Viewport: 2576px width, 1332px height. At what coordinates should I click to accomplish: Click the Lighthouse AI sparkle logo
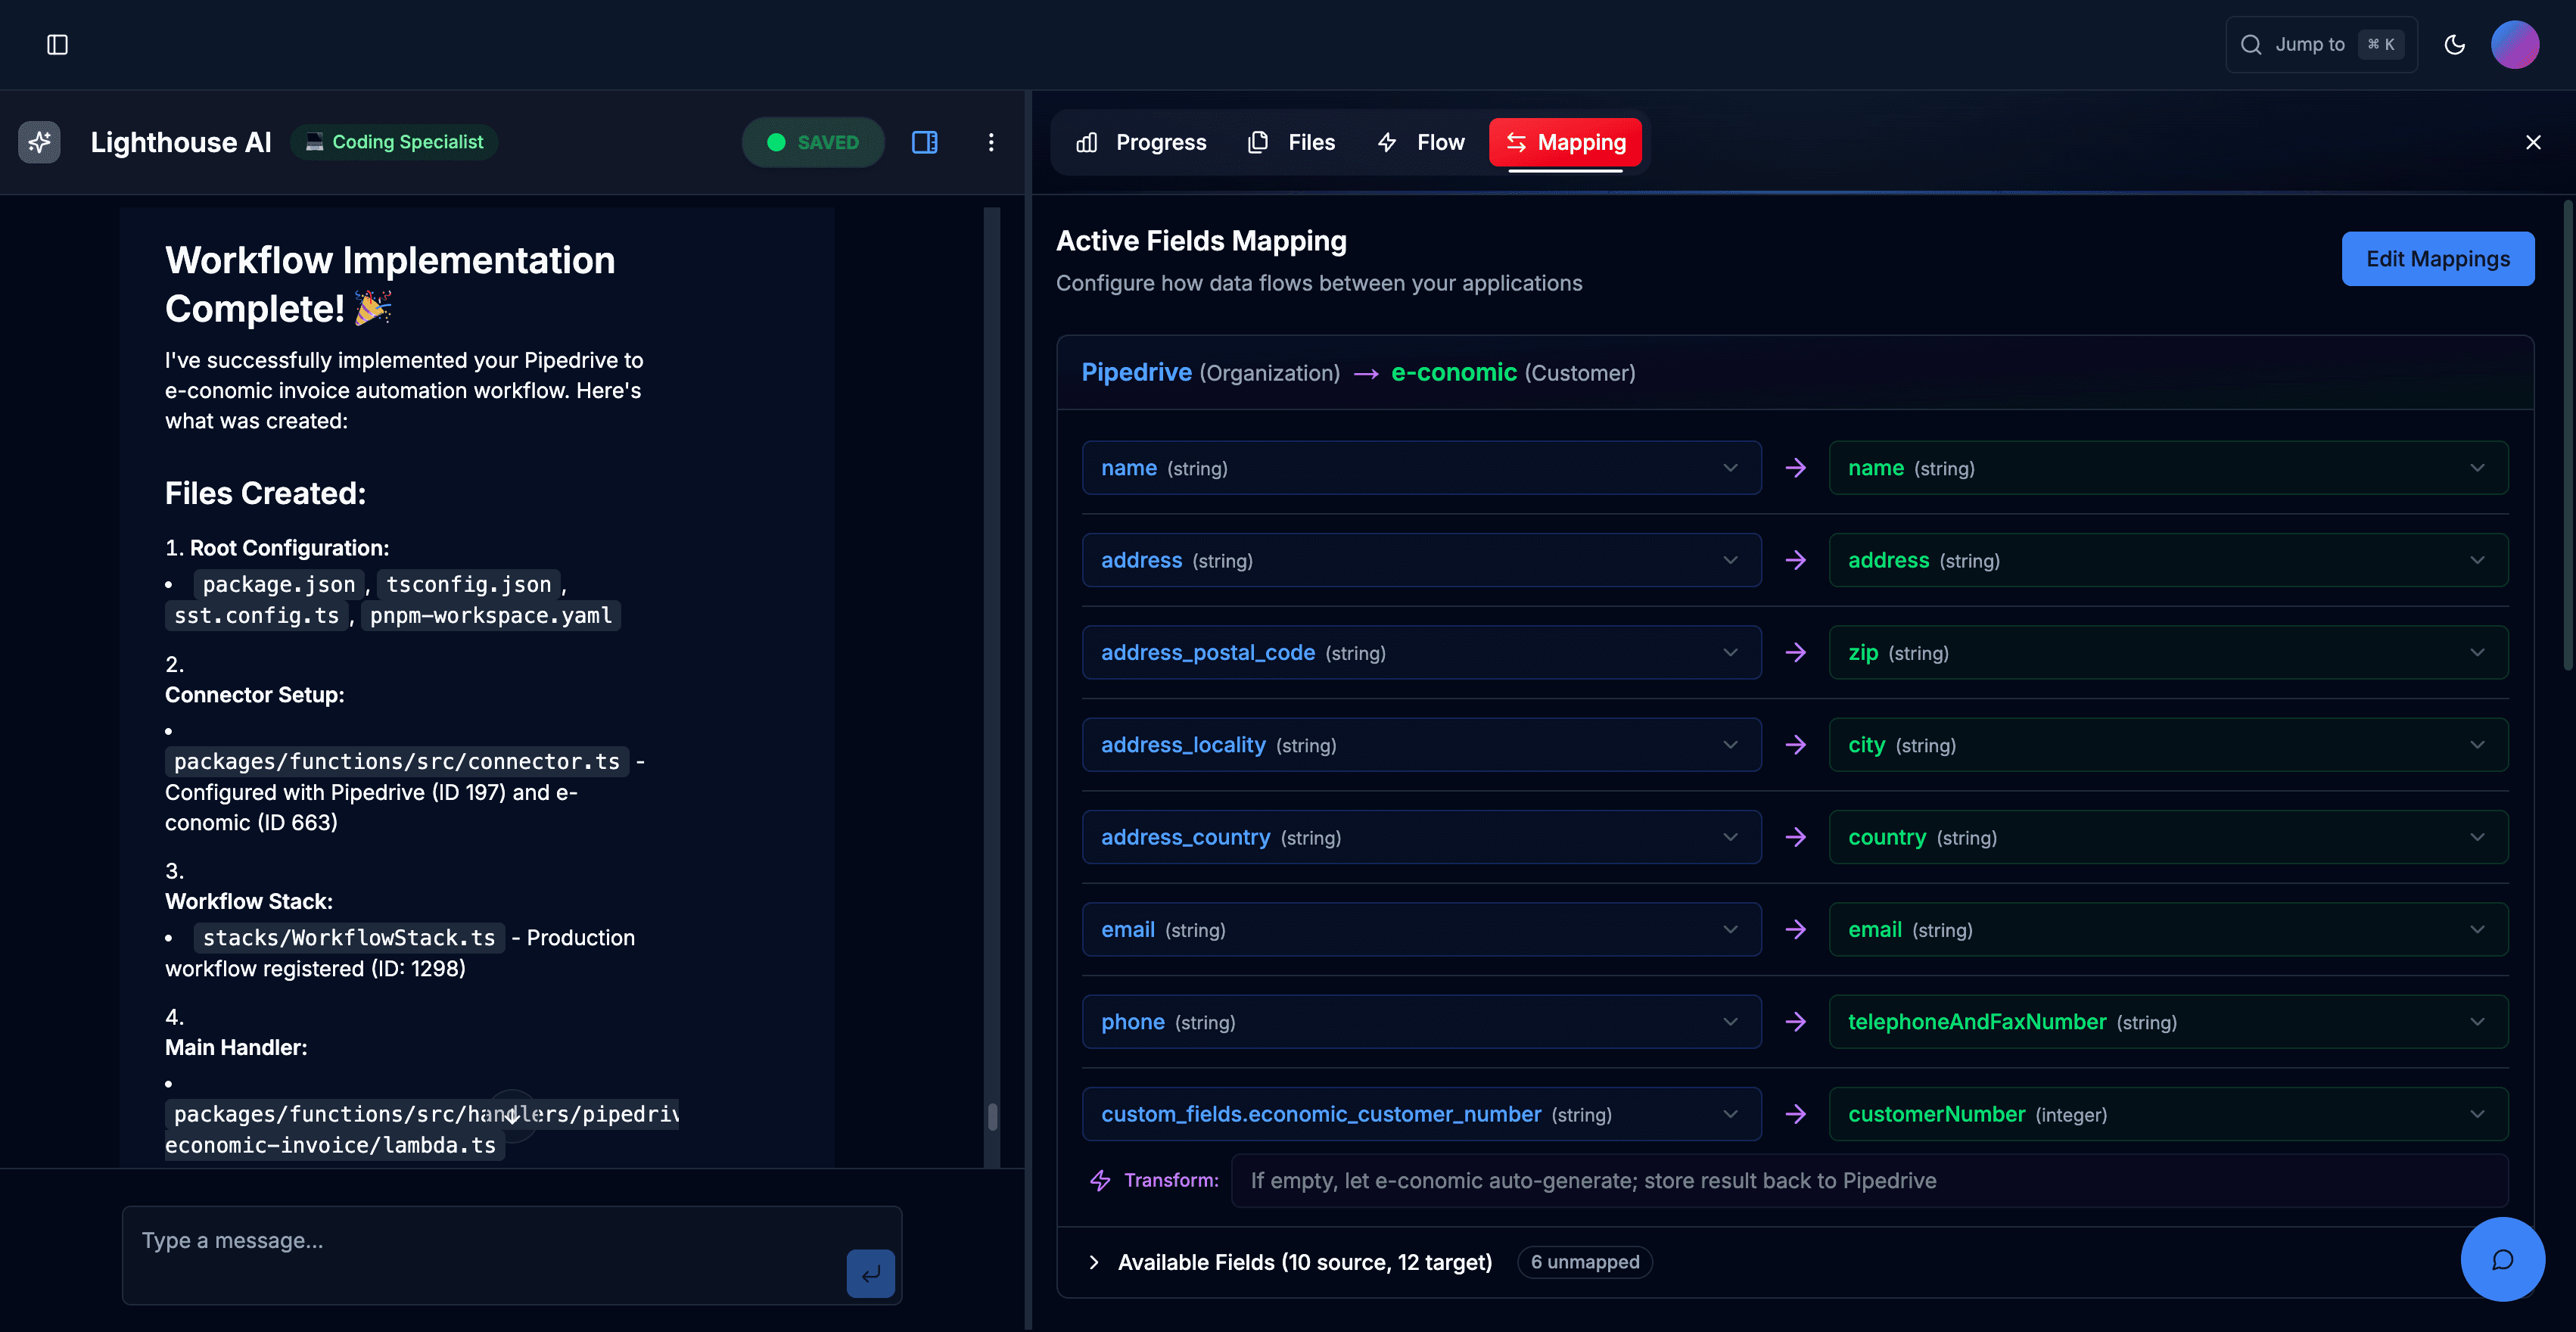tap(39, 142)
